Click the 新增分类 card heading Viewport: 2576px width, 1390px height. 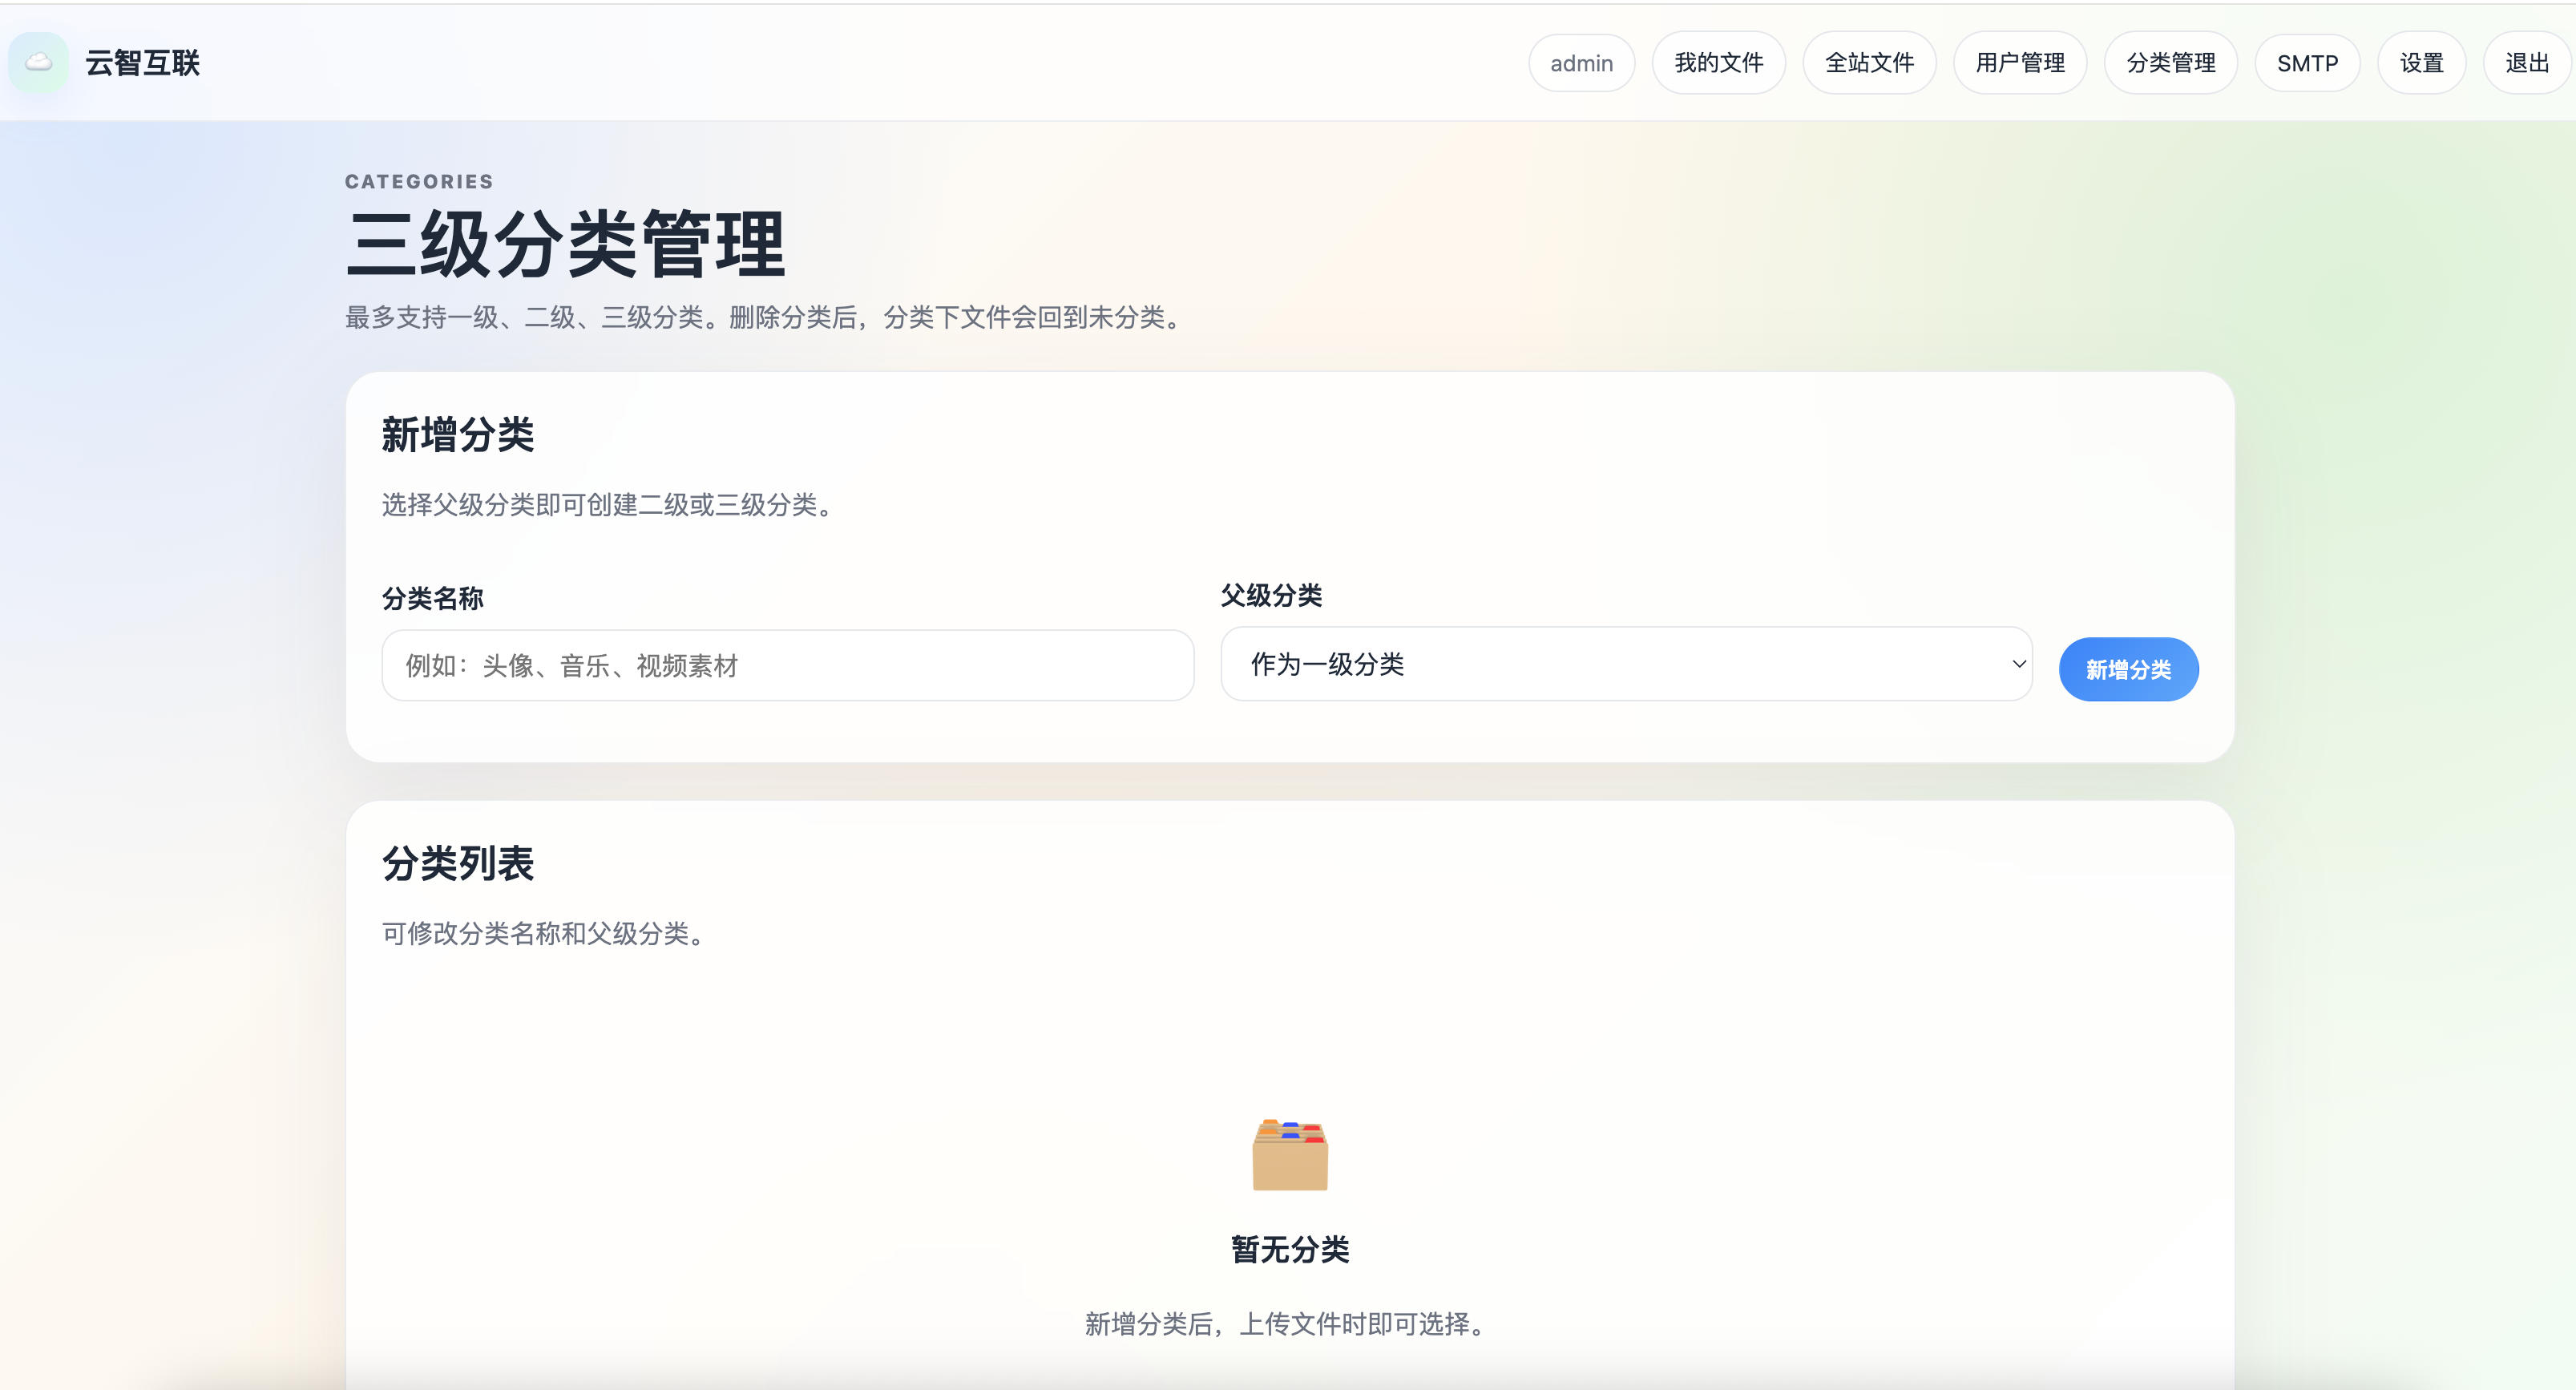point(458,435)
